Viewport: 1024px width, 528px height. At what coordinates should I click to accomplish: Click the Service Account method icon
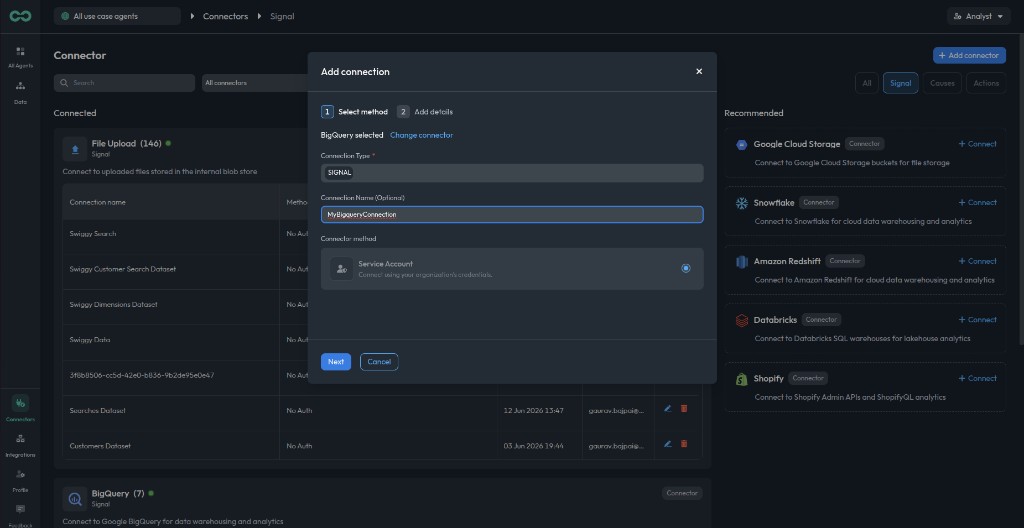tap(342, 269)
